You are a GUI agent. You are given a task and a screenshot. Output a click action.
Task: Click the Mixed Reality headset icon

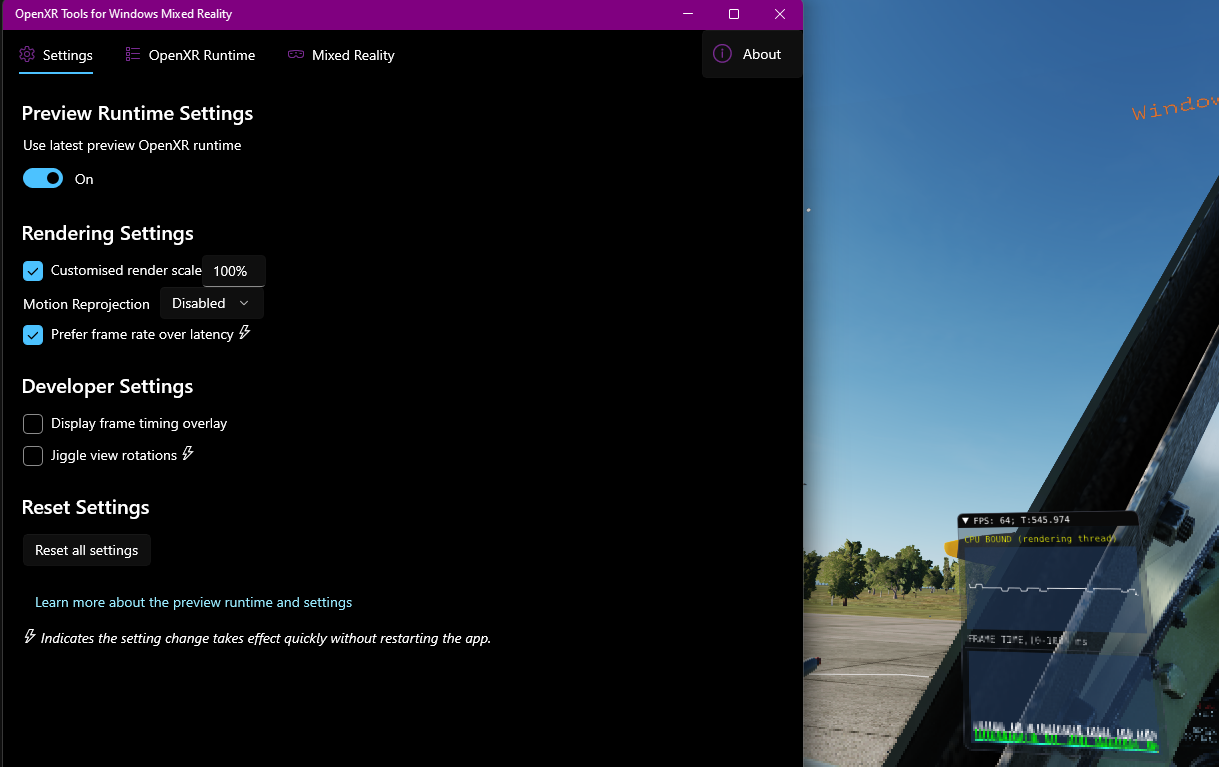point(296,55)
